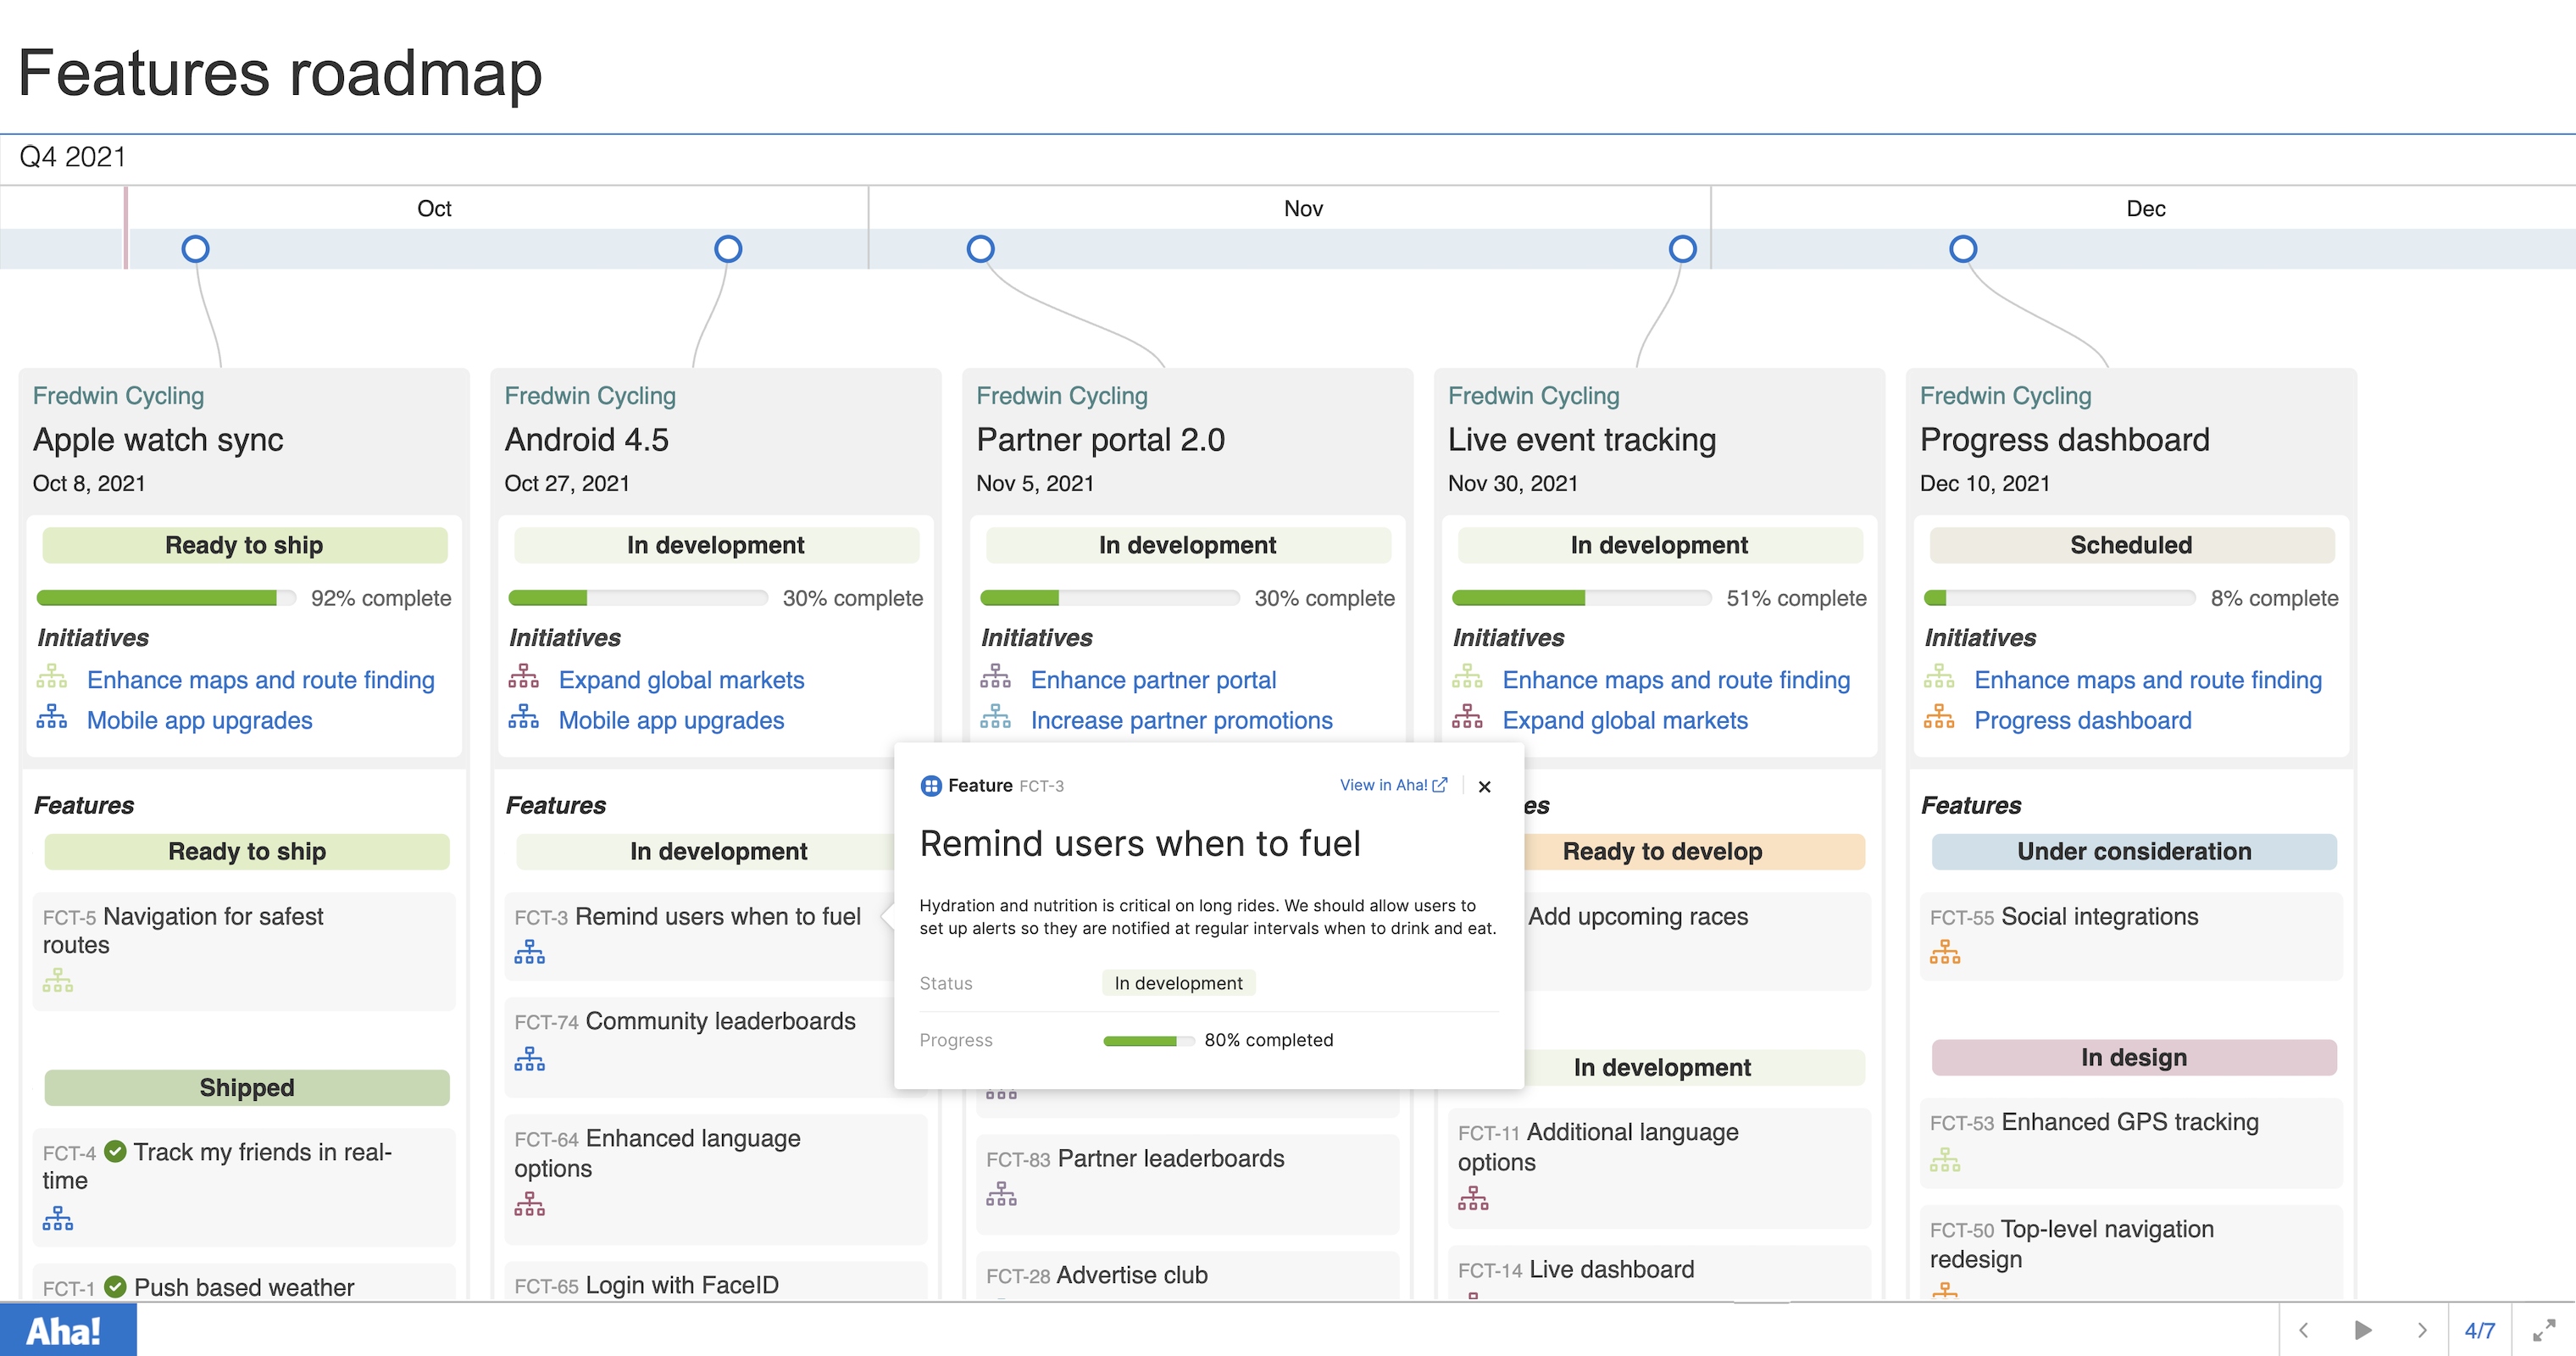
Task: Click the fullscreen expand icon at bottom right
Action: (x=2546, y=1330)
